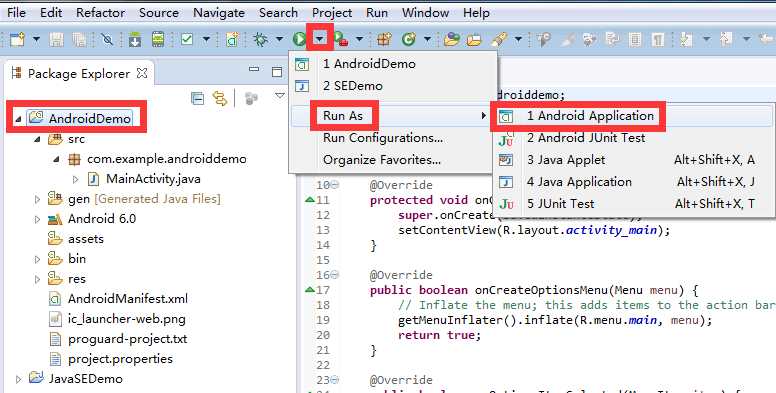776x393 pixels.
Task: Open the Search icon dropdown arrow
Action: pos(518,39)
